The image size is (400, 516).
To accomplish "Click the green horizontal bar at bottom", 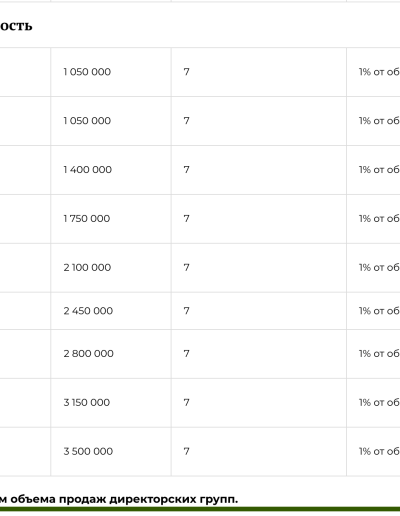I will (200, 509).
